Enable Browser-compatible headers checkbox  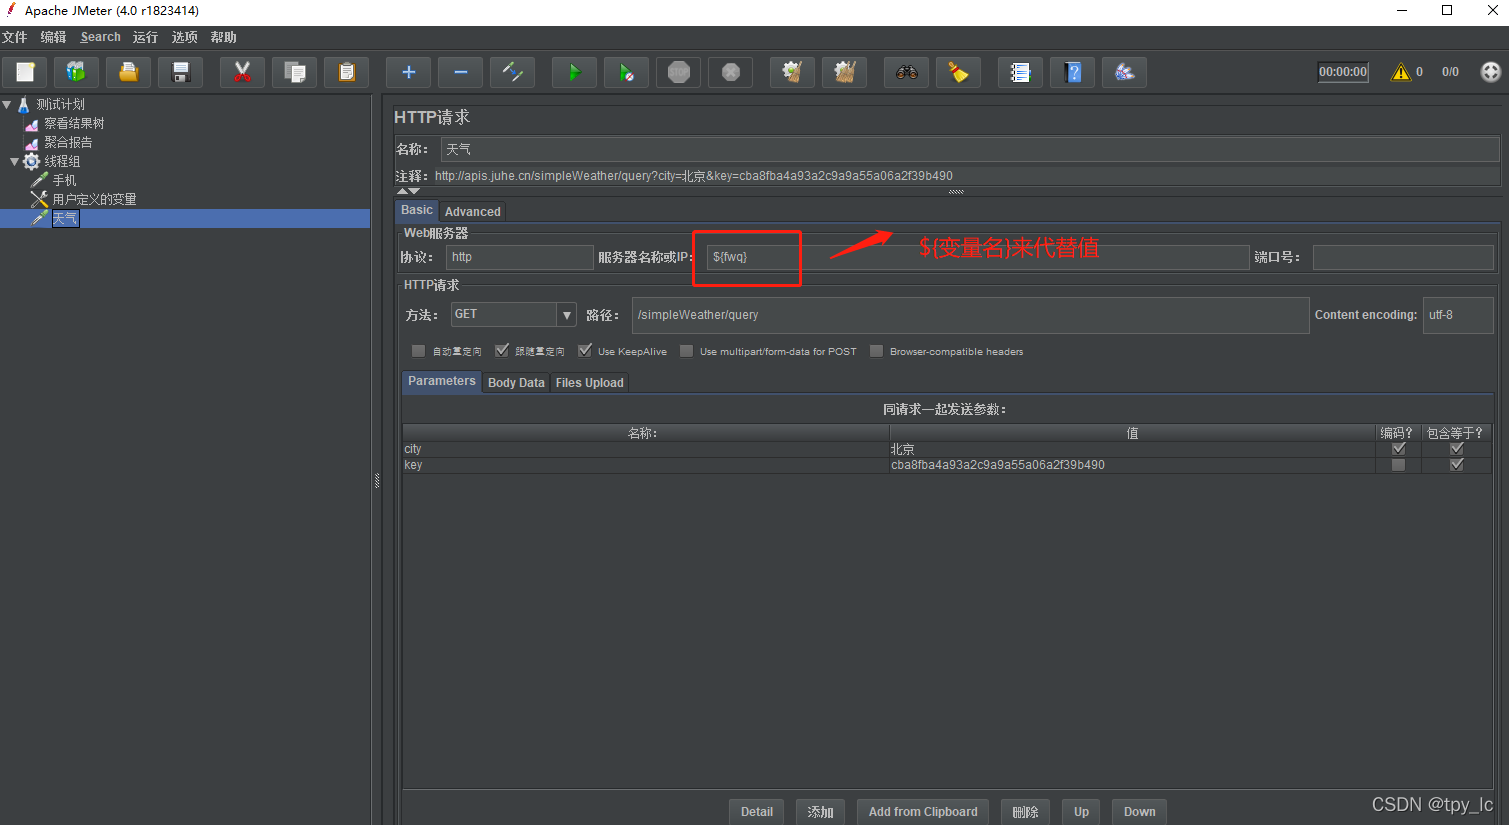(876, 351)
